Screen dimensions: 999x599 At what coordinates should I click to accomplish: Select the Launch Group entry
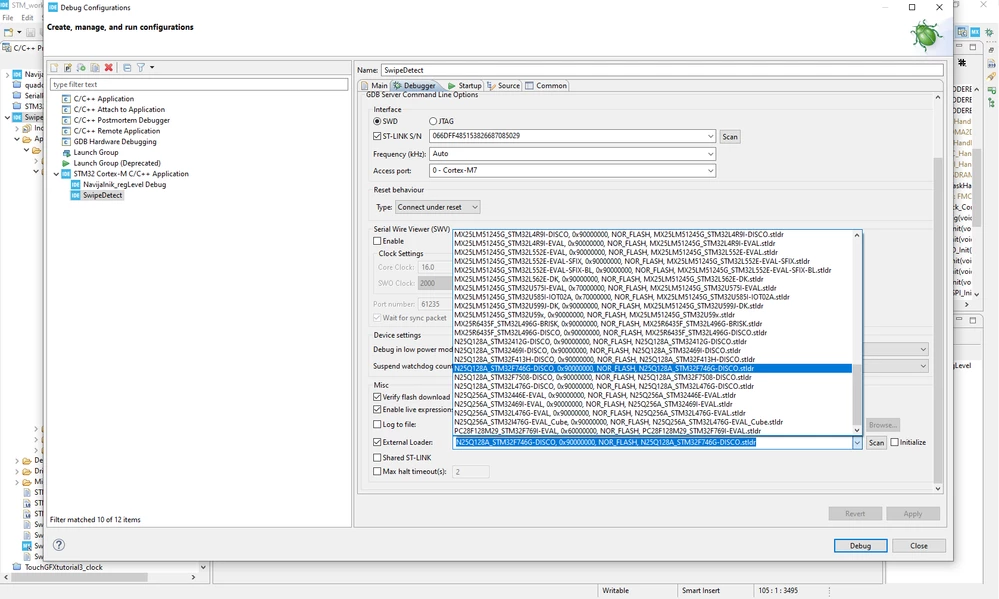coord(96,153)
